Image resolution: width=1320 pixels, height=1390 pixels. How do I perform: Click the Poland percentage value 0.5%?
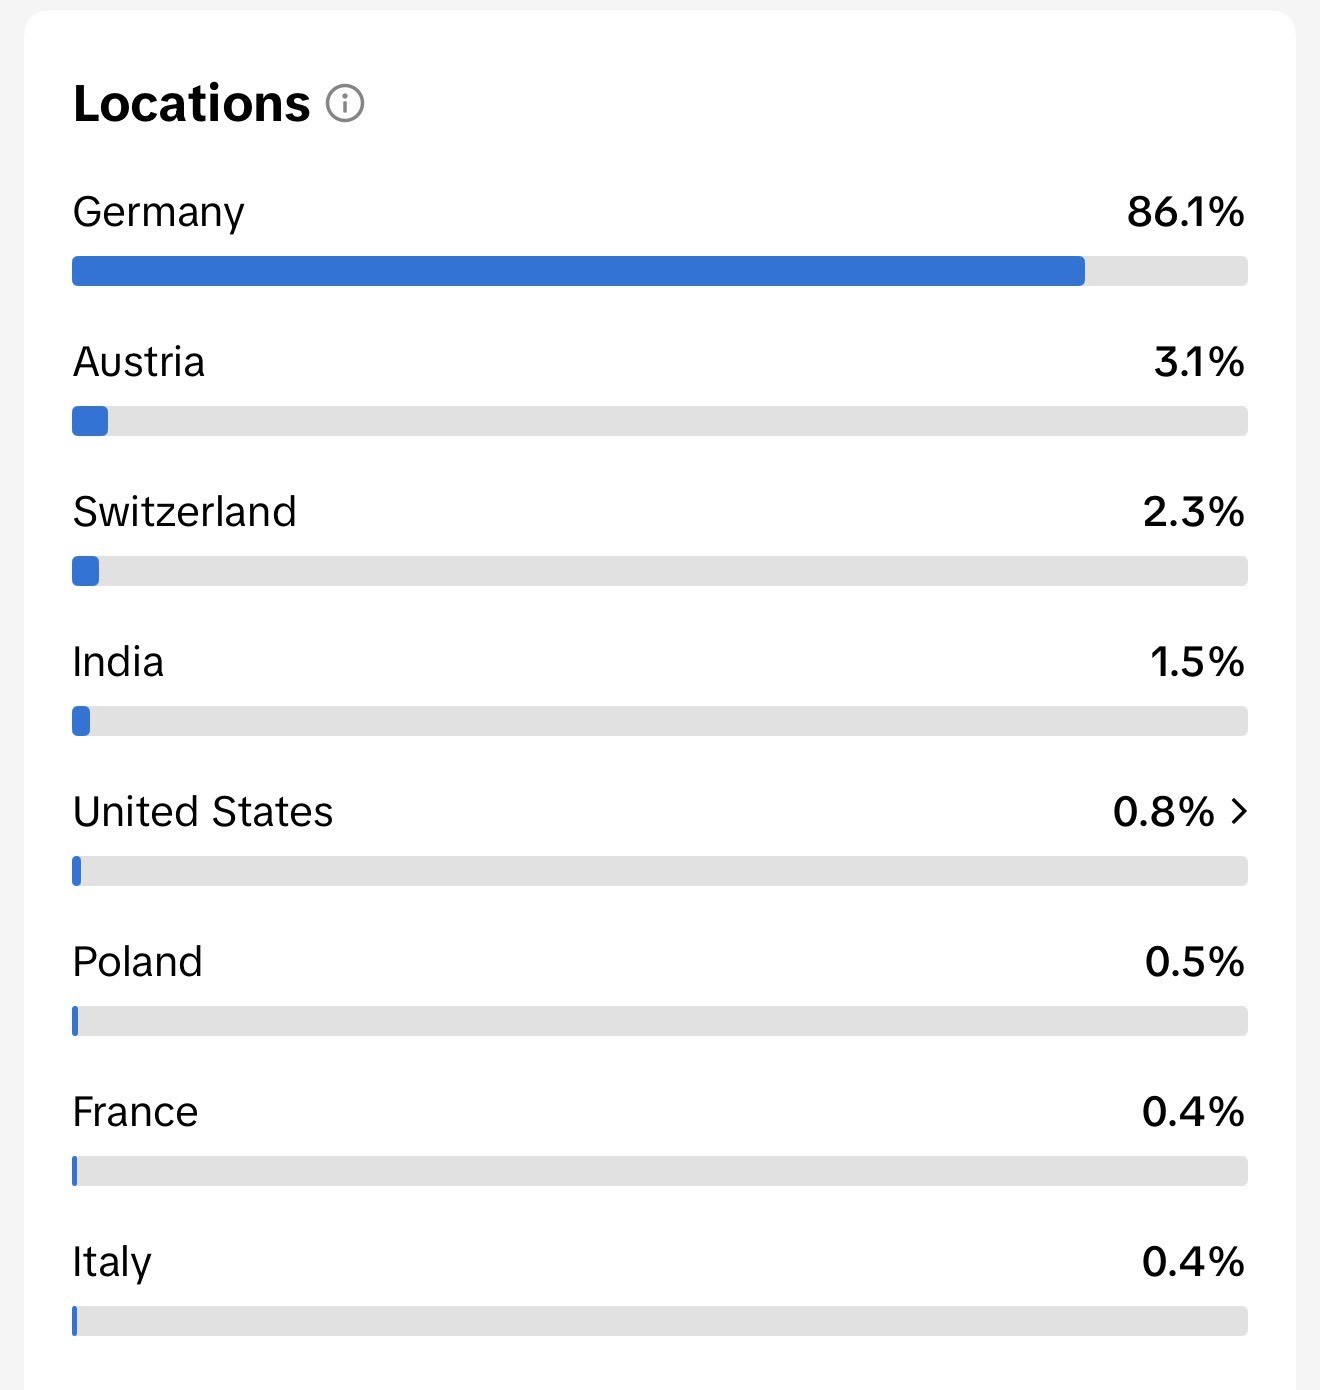coord(1194,962)
